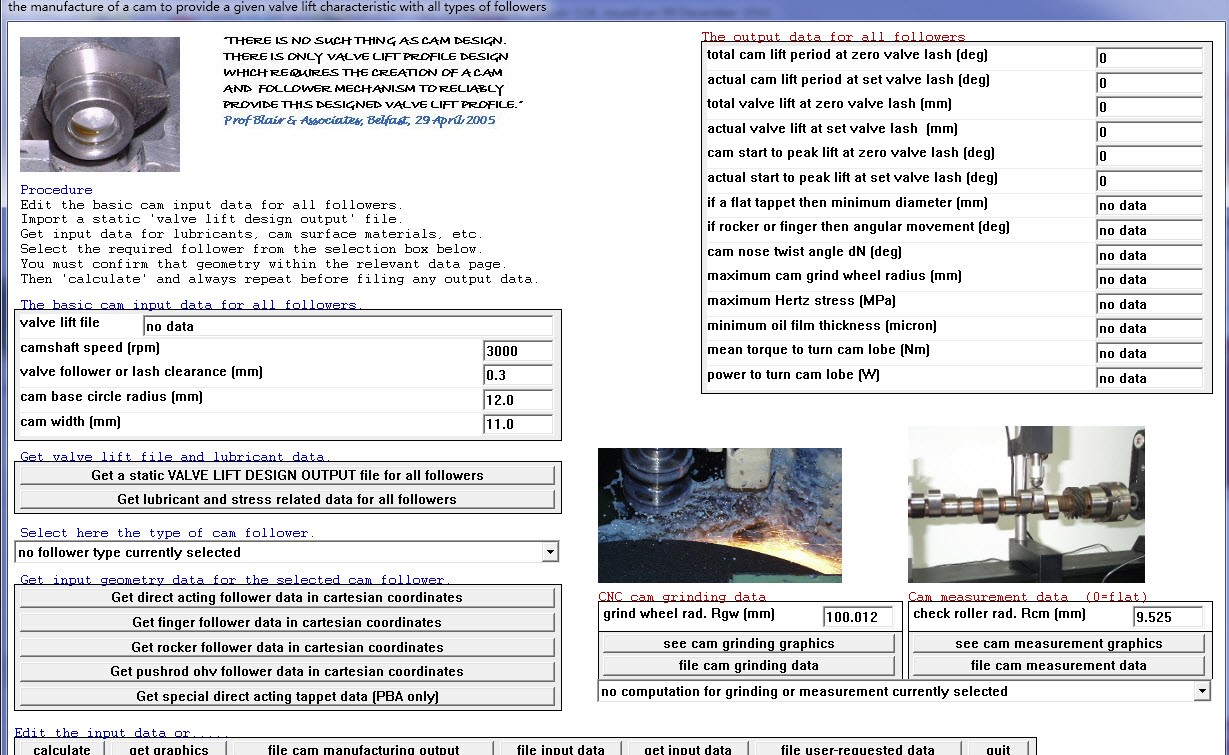Get special direct acting tappet data (PBA only)
The height and width of the screenshot is (755, 1229).
coord(287,696)
